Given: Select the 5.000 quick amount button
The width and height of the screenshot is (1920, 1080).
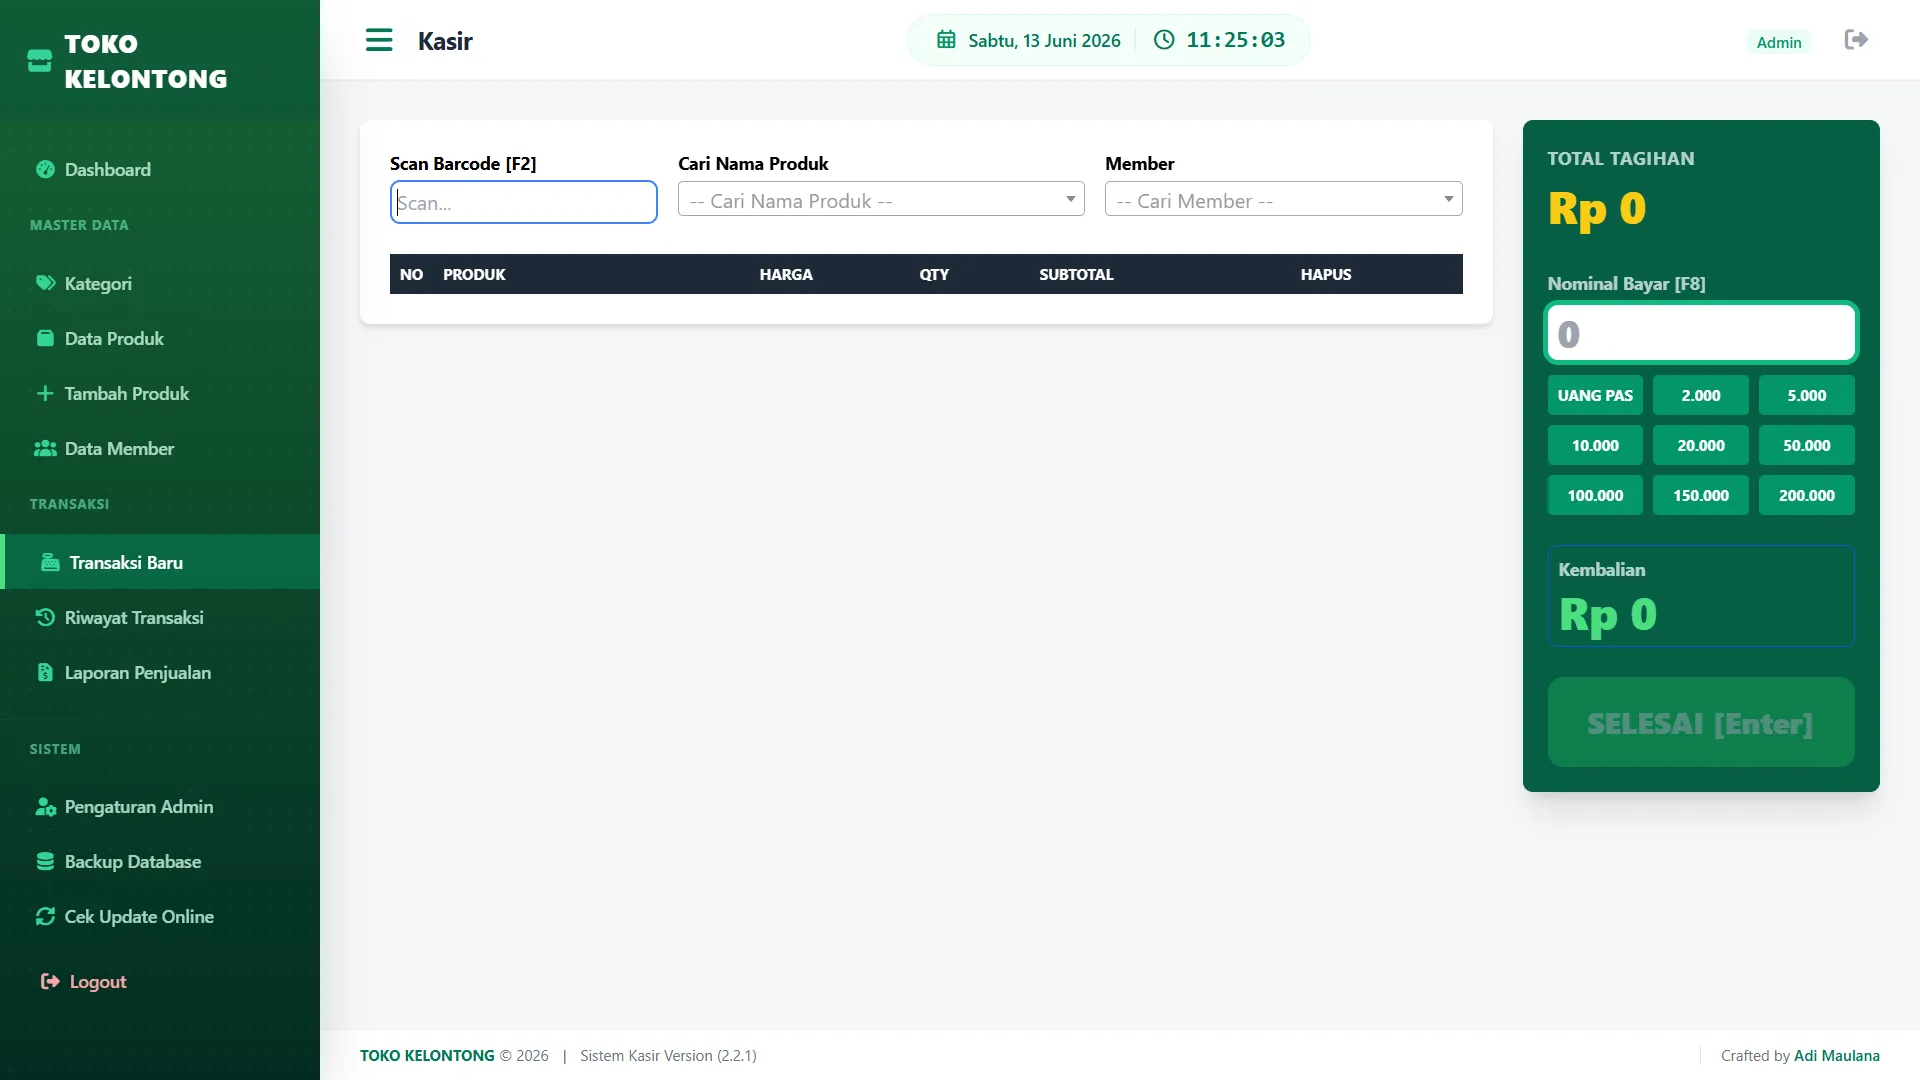Looking at the screenshot, I should pos(1807,395).
